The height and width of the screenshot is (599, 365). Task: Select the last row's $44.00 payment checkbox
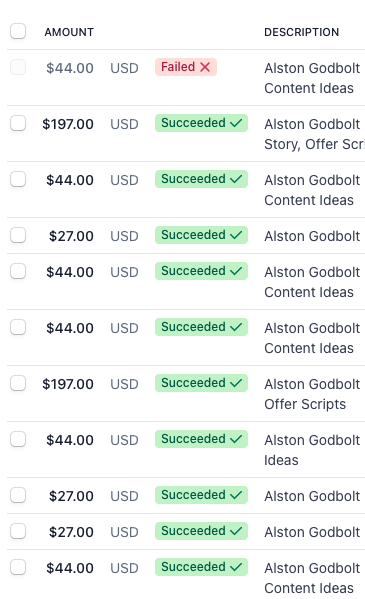[18, 567]
